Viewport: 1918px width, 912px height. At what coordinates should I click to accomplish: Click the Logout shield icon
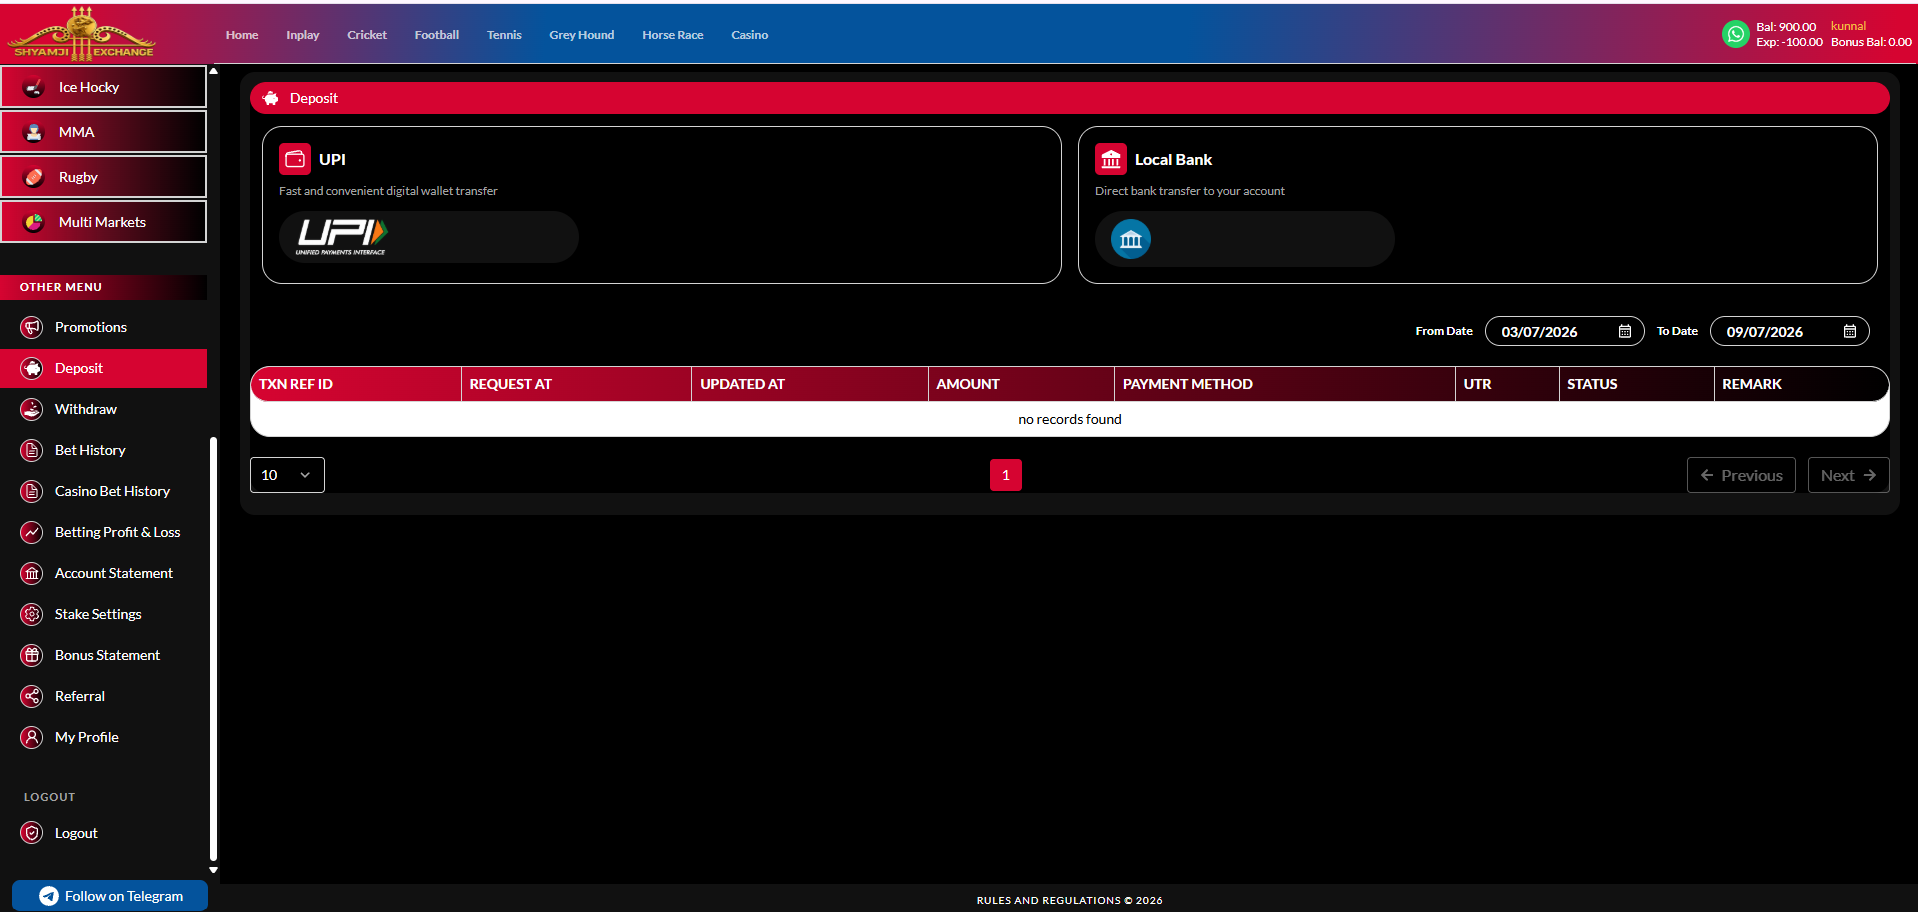pyautogui.click(x=32, y=833)
